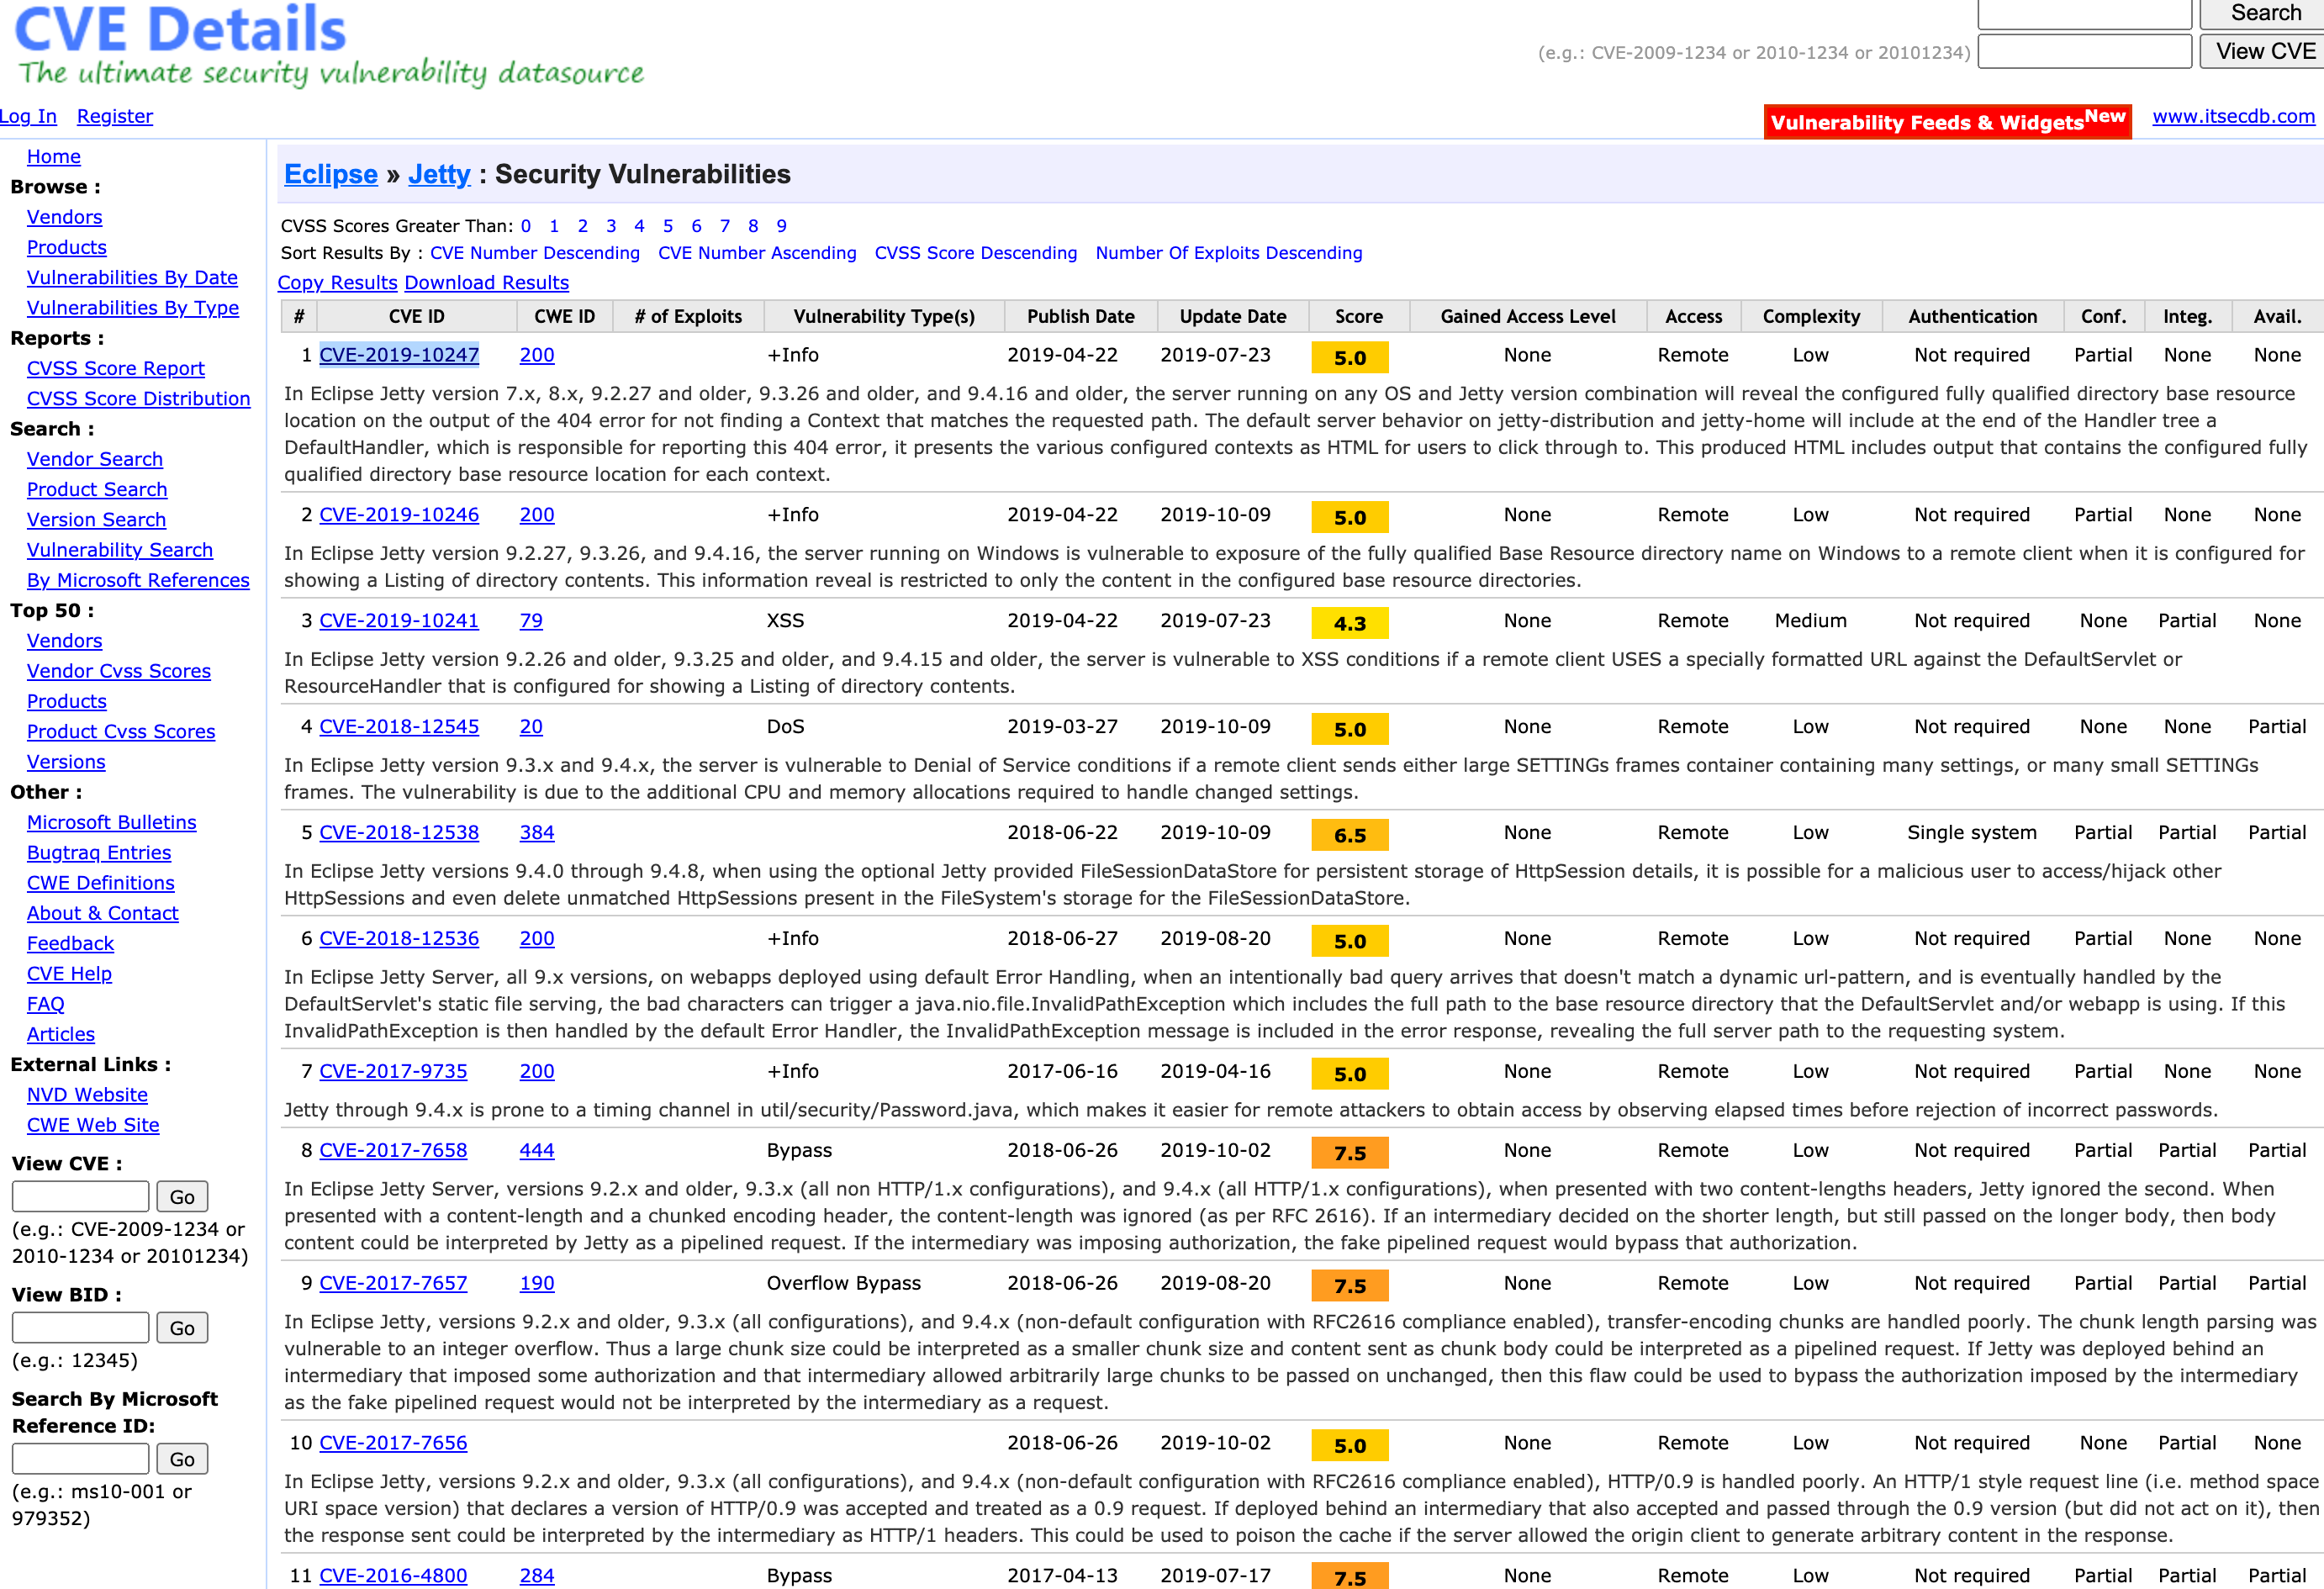2324x1589 pixels.
Task: Open Bugtraq Entries
Action: tap(99, 852)
